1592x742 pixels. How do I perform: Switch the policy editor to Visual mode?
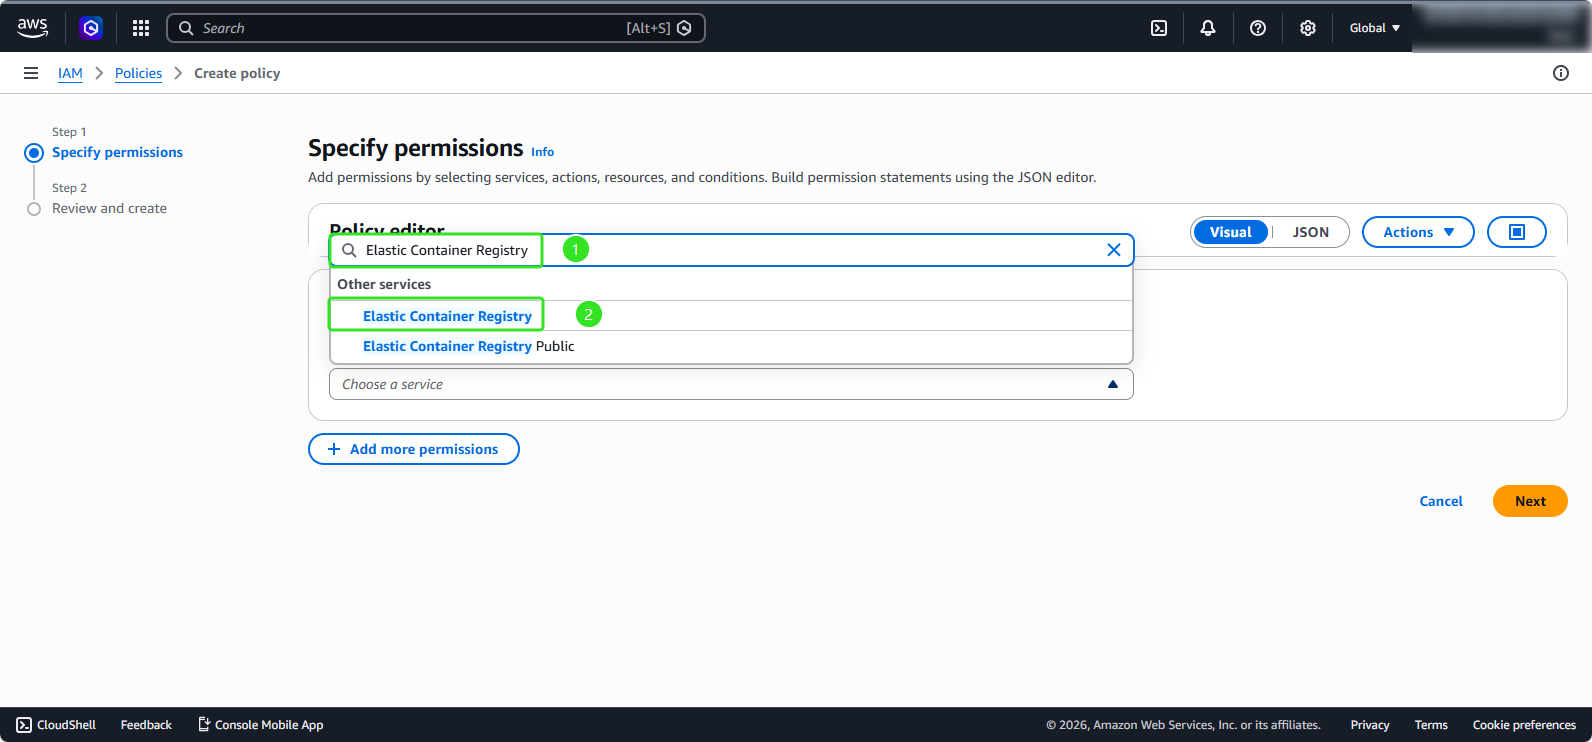pos(1231,232)
